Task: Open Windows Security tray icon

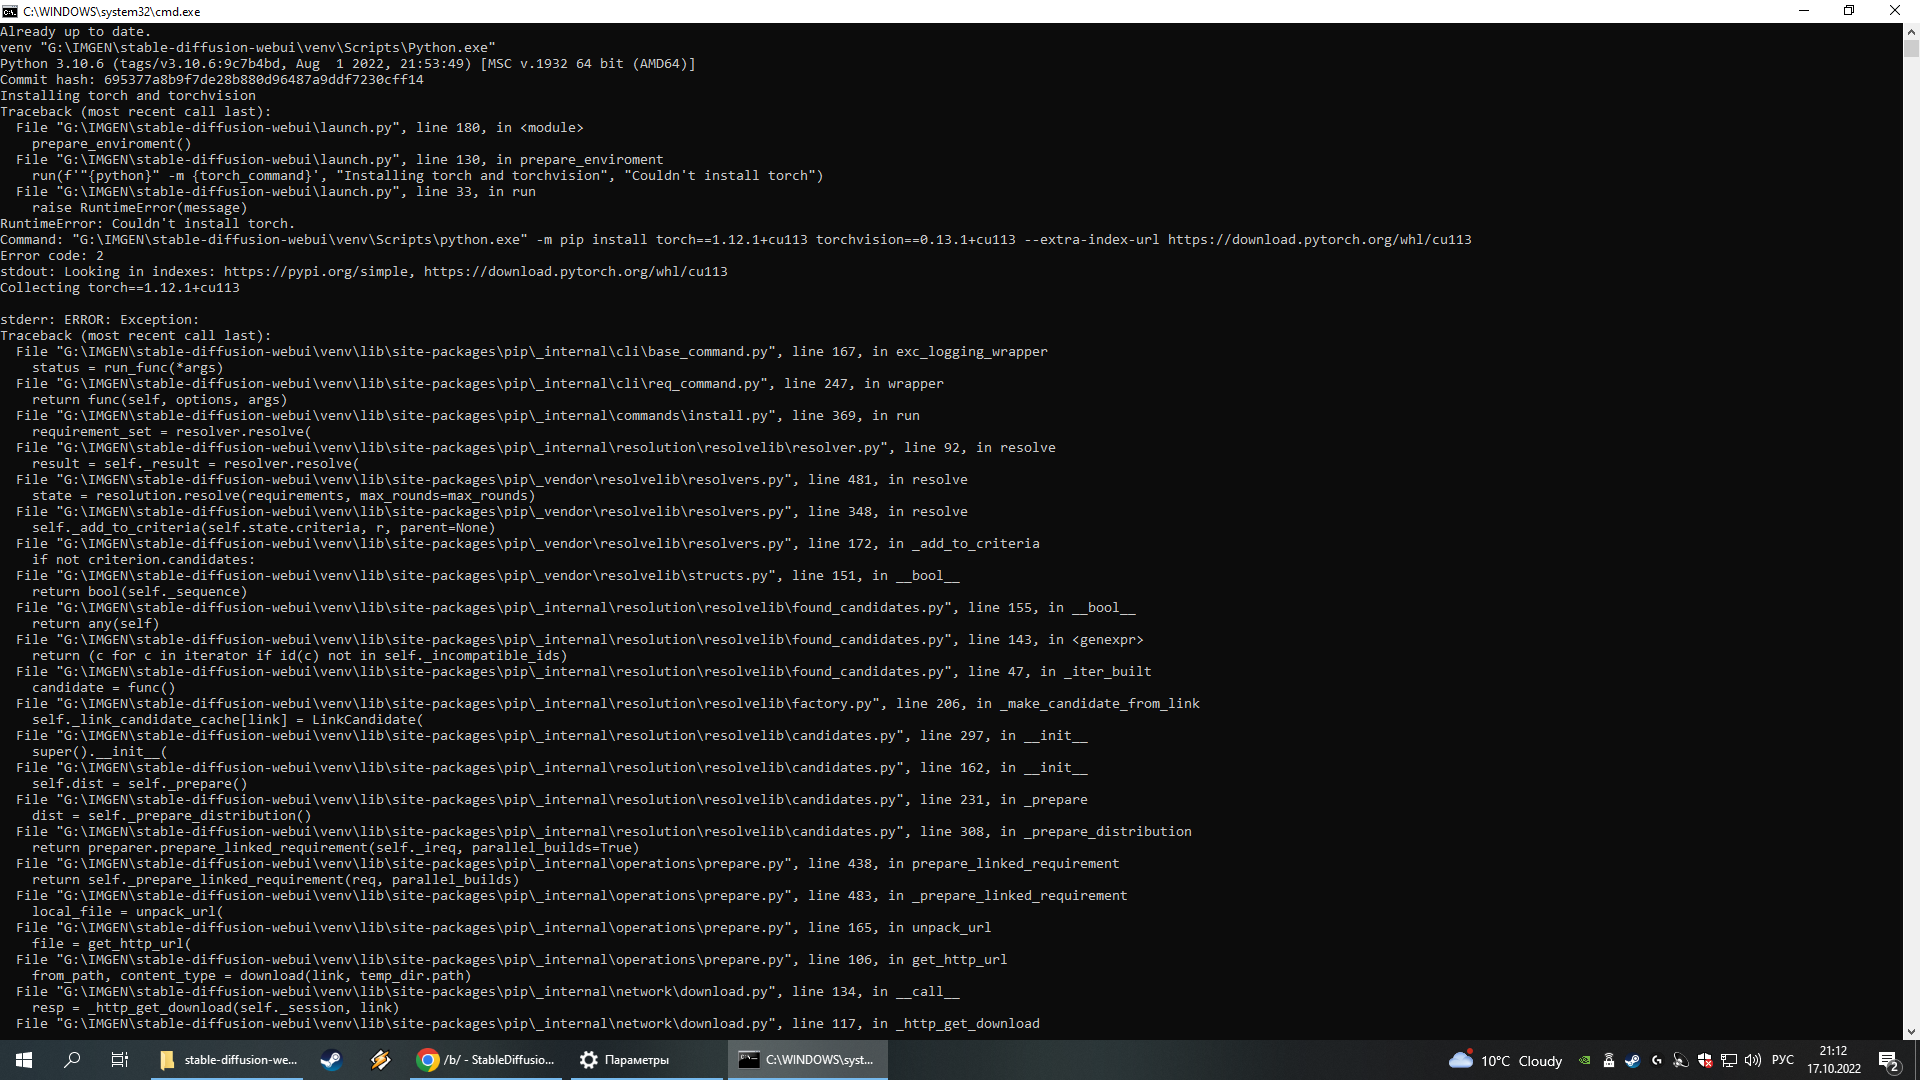Action: pyautogui.click(x=1705, y=1061)
